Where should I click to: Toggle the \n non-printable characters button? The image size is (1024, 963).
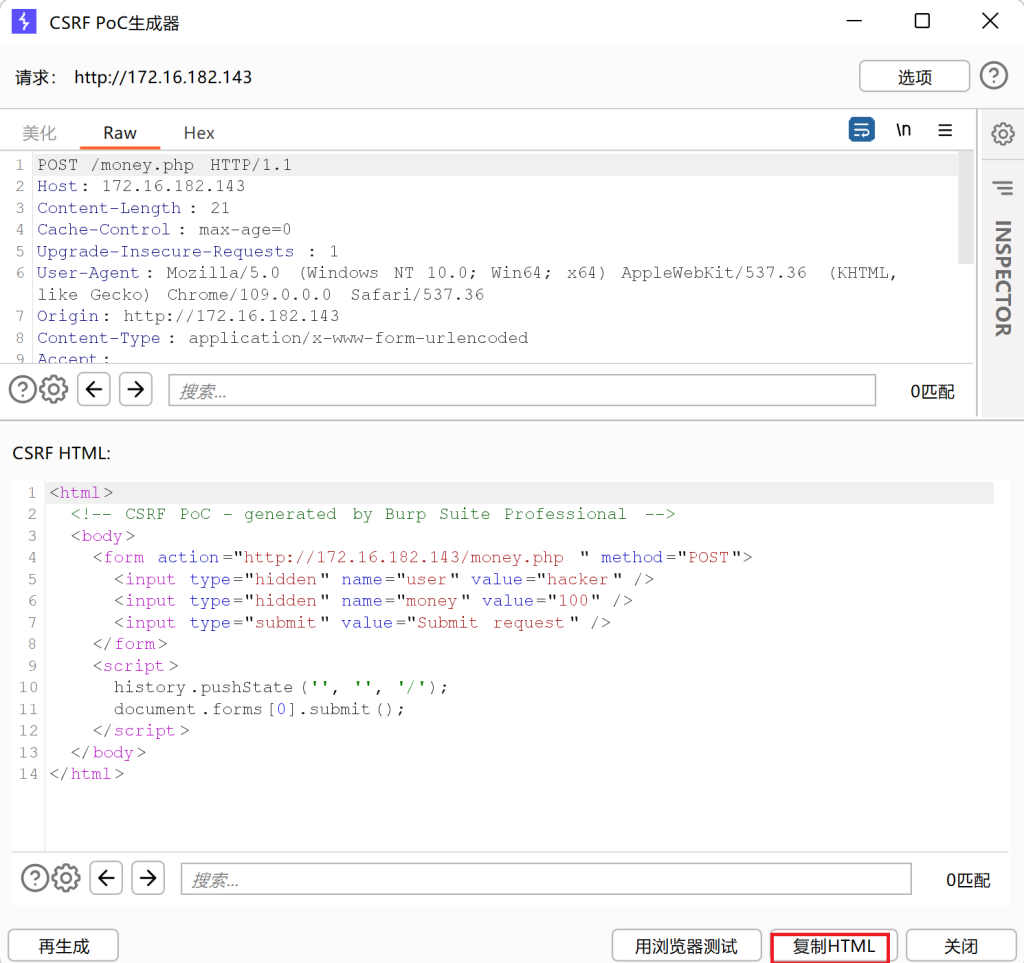(903, 130)
